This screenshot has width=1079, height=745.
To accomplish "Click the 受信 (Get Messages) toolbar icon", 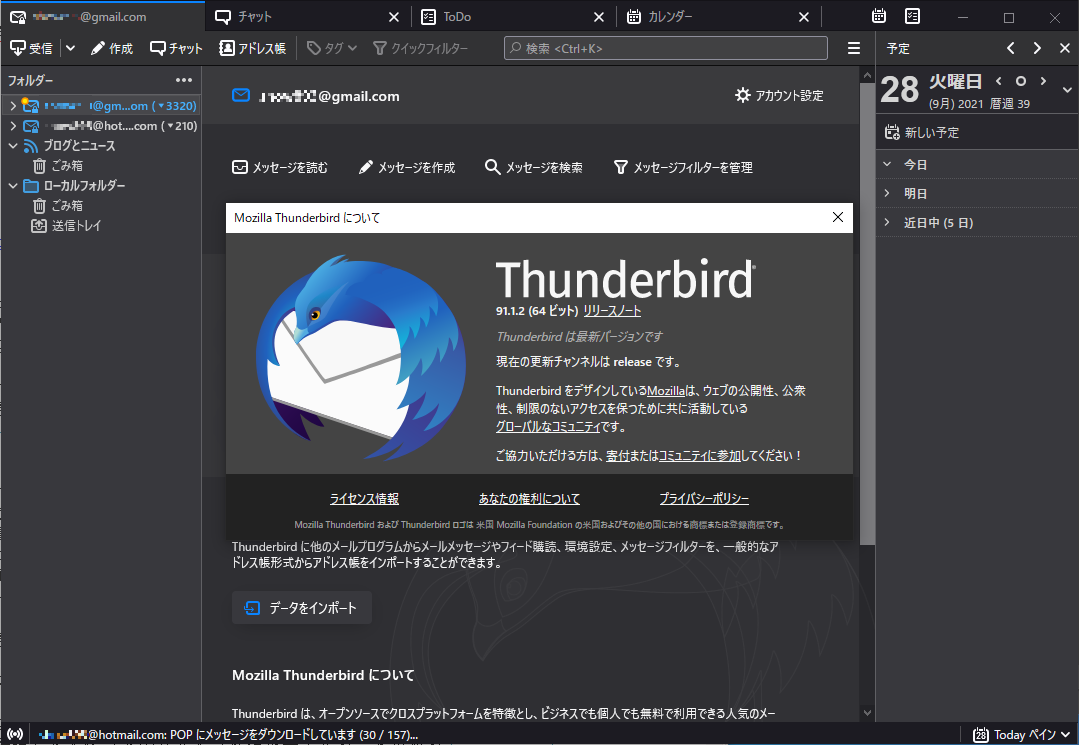I will [27, 47].
